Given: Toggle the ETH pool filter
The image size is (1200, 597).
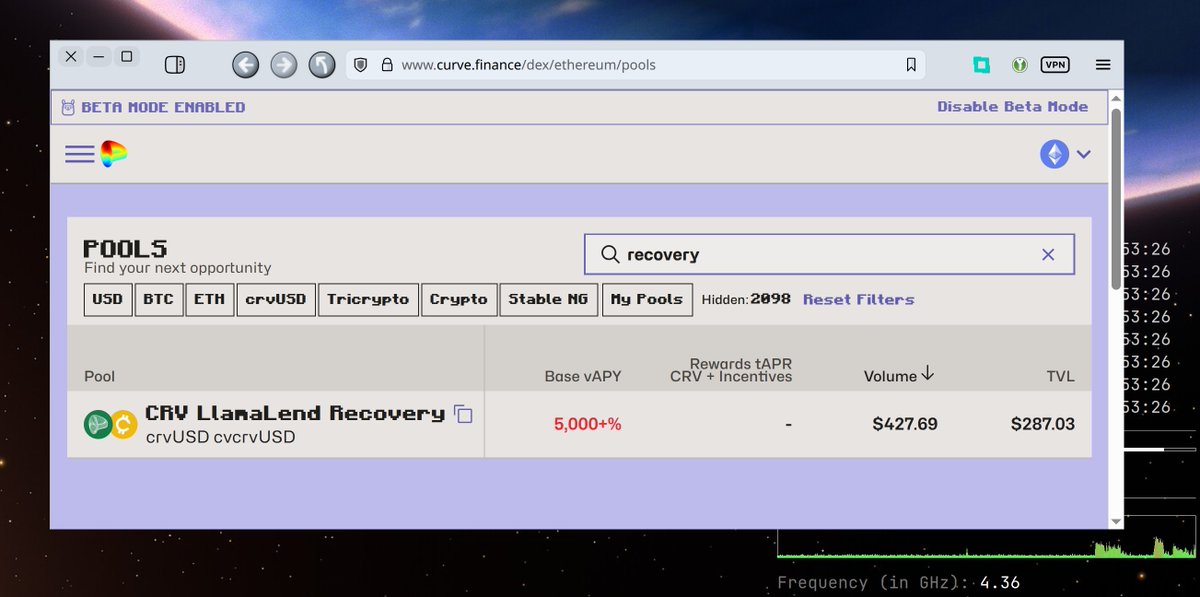Looking at the screenshot, I should tap(209, 299).
